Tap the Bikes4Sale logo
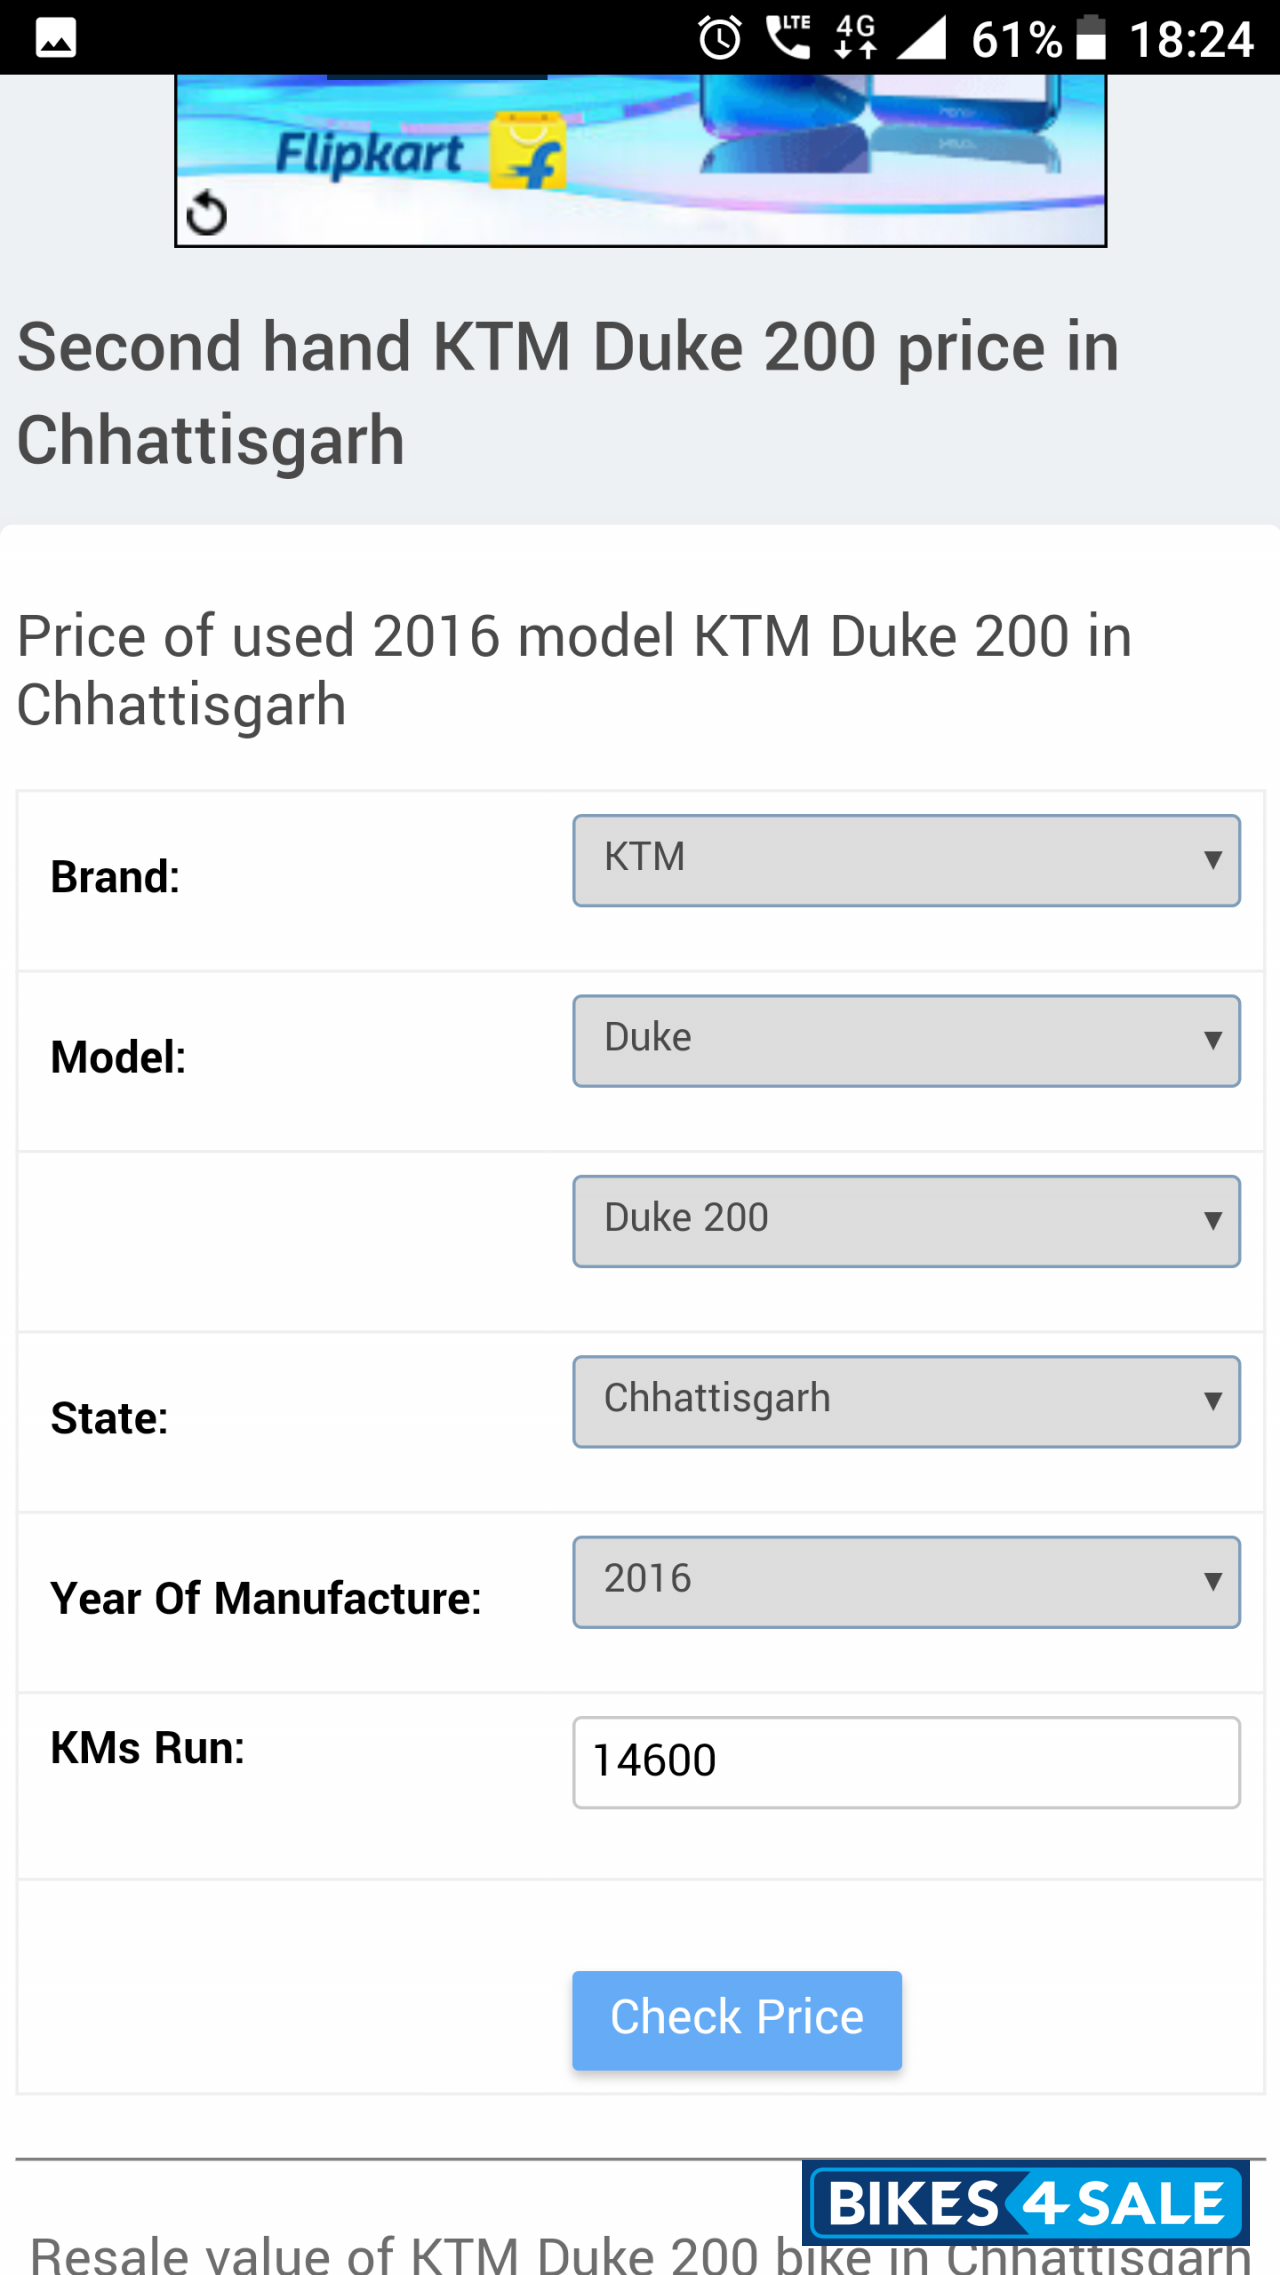The image size is (1280, 2275). 1026,2203
